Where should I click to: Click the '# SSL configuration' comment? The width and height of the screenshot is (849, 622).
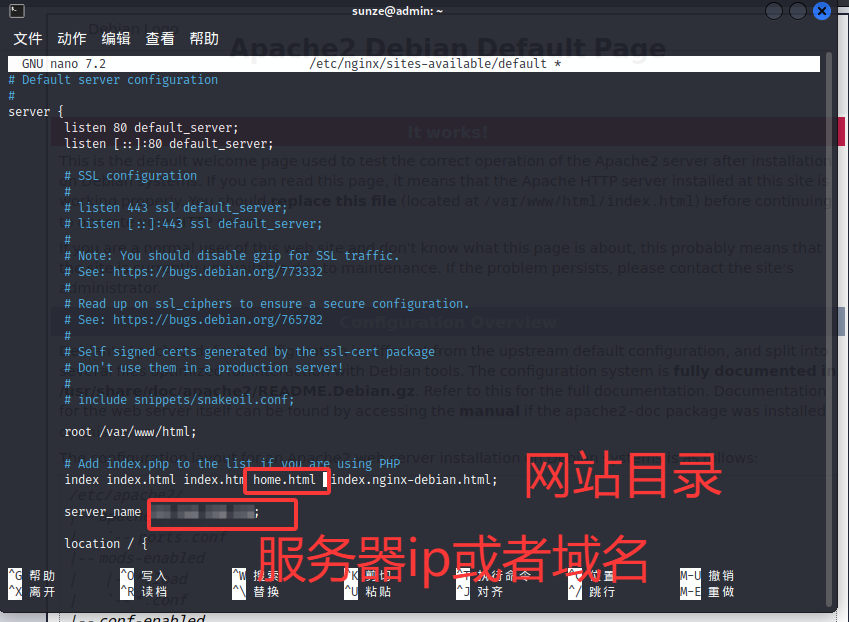tap(130, 176)
